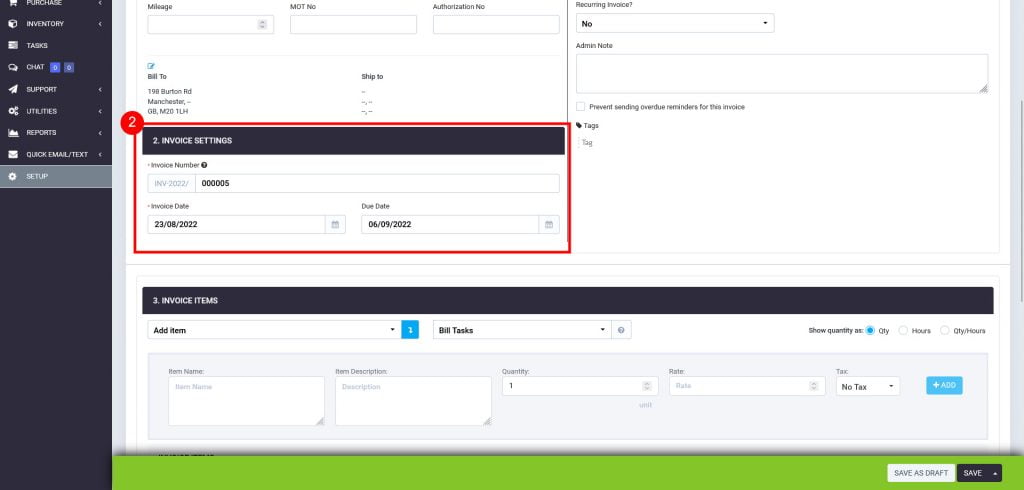
Task: Click the Quantity input field
Action: coord(578,386)
